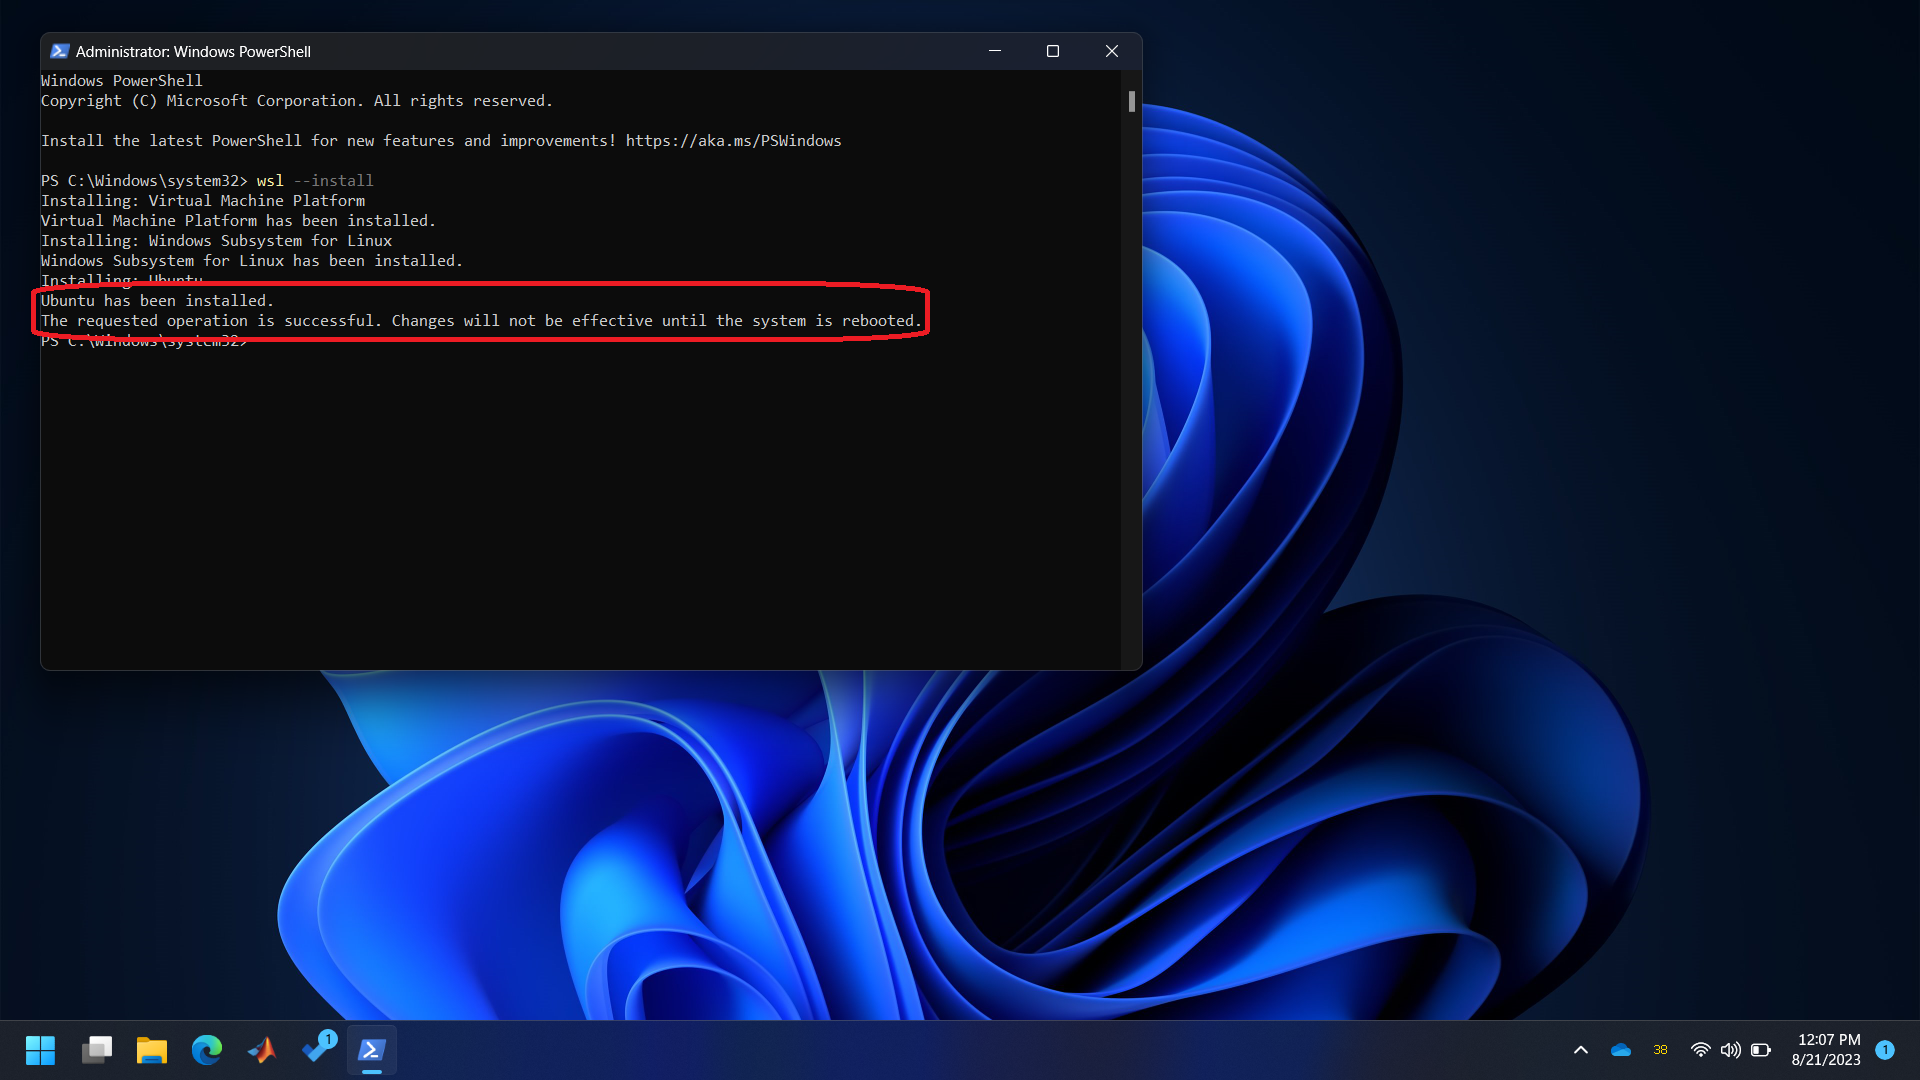The width and height of the screenshot is (1920, 1080).
Task: Open the Windows Start menu
Action: (x=40, y=1050)
